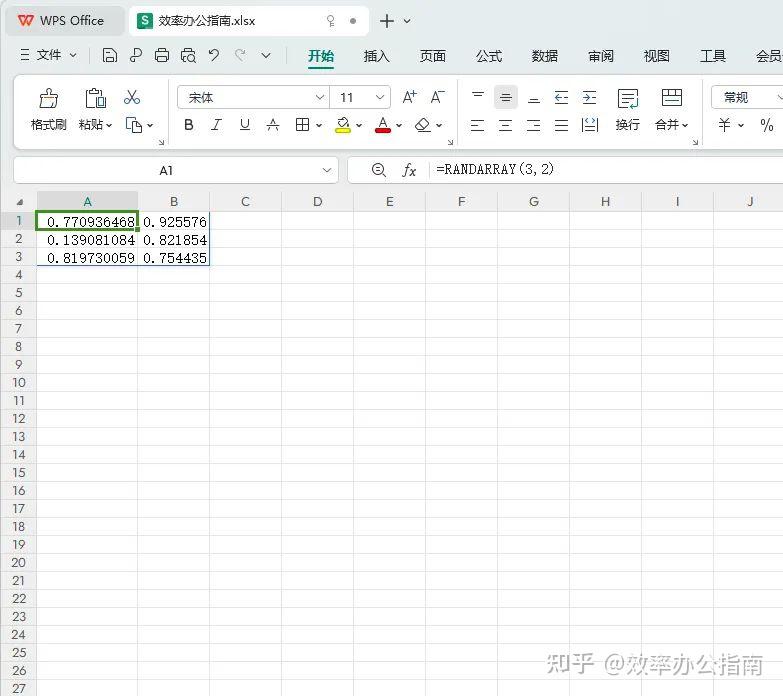The height and width of the screenshot is (696, 783).
Task: Click the new tab plus button
Action: tap(387, 21)
